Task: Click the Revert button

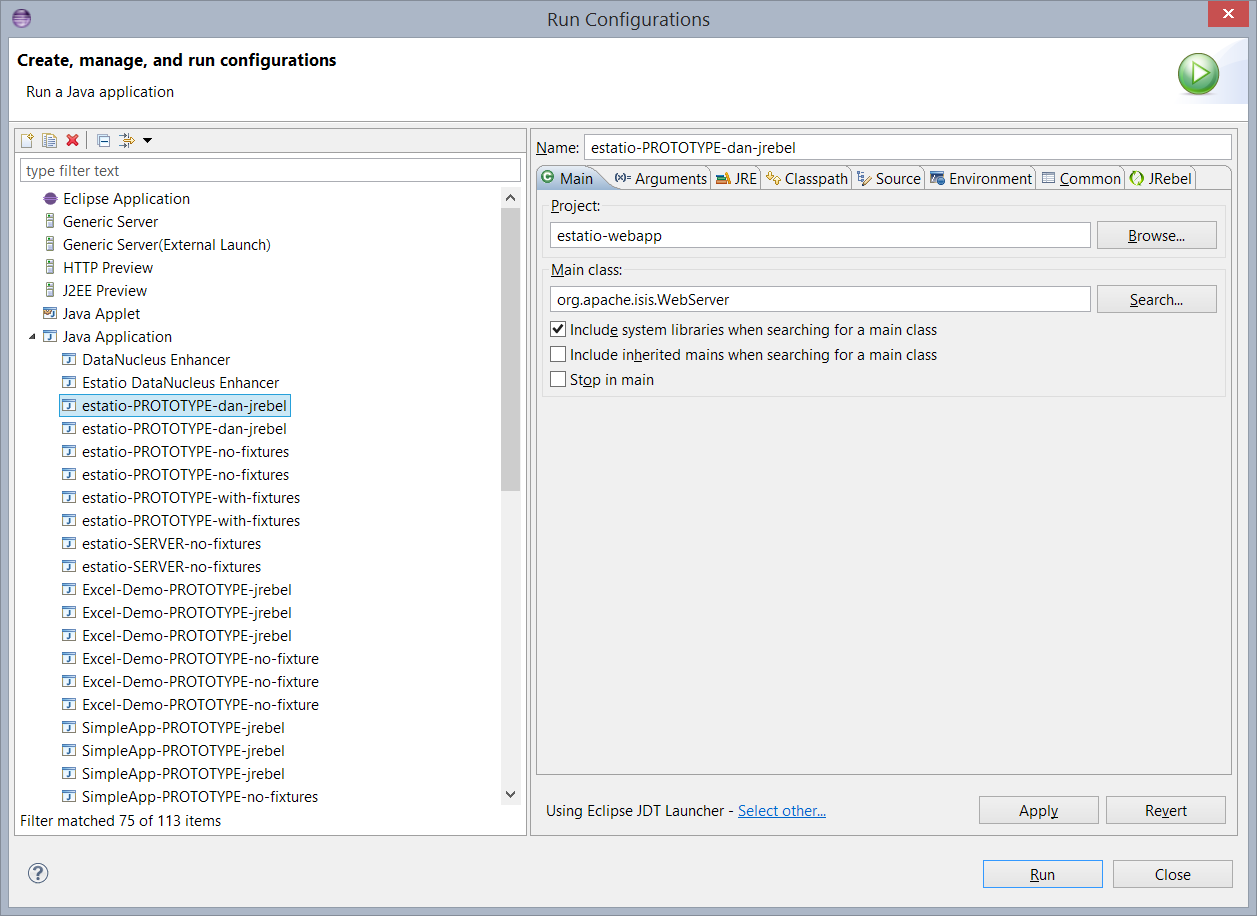Action: 1165,810
